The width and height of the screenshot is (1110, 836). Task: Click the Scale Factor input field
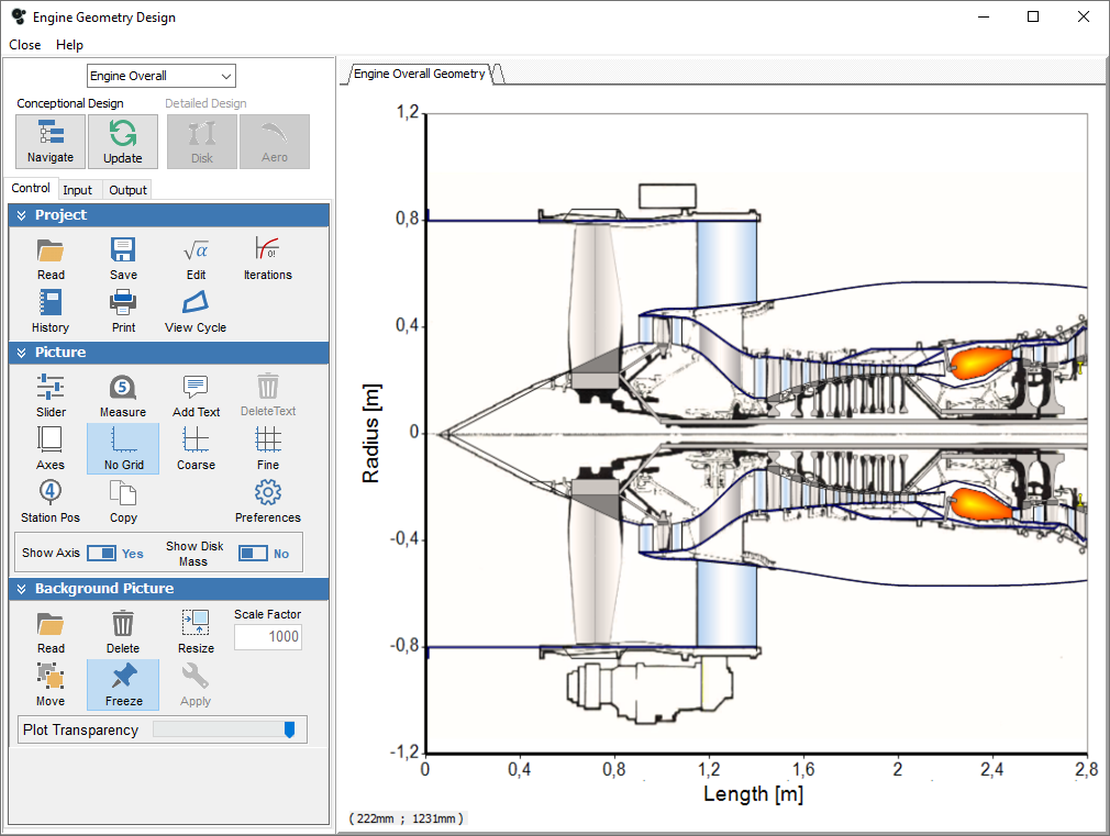tap(267, 637)
